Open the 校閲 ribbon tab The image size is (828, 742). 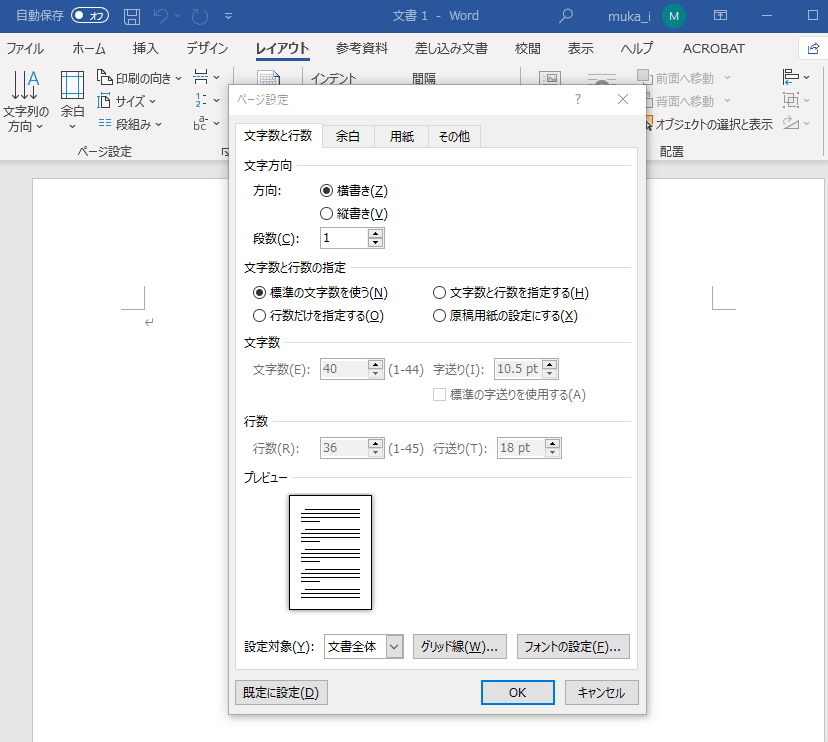(528, 49)
